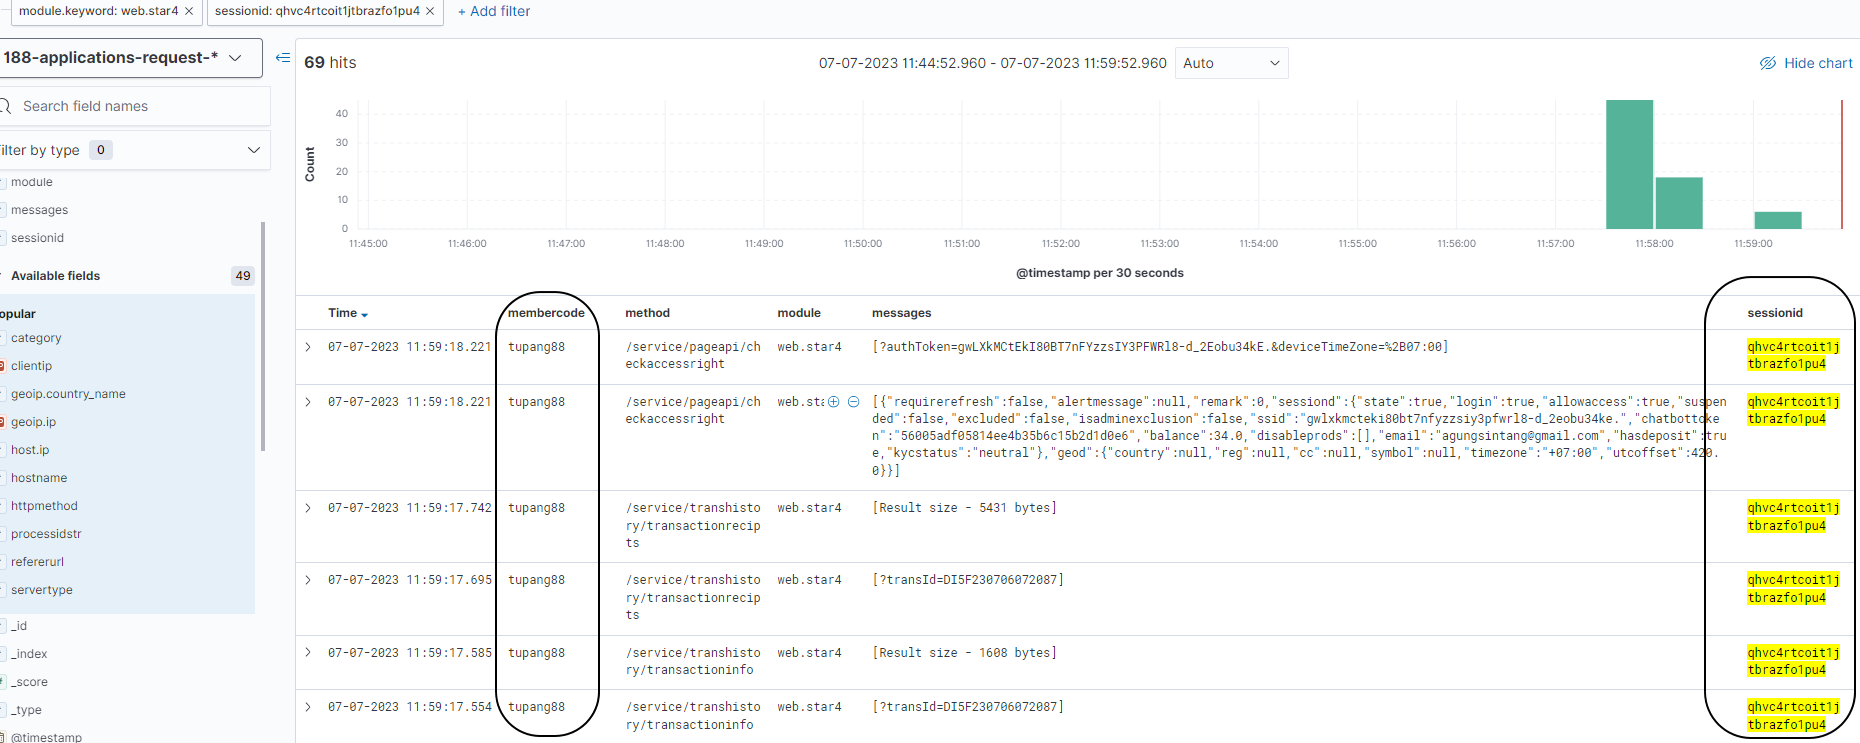Remove the module.keyword web.star4 filter pill
This screenshot has height=743, width=1860.
click(189, 11)
